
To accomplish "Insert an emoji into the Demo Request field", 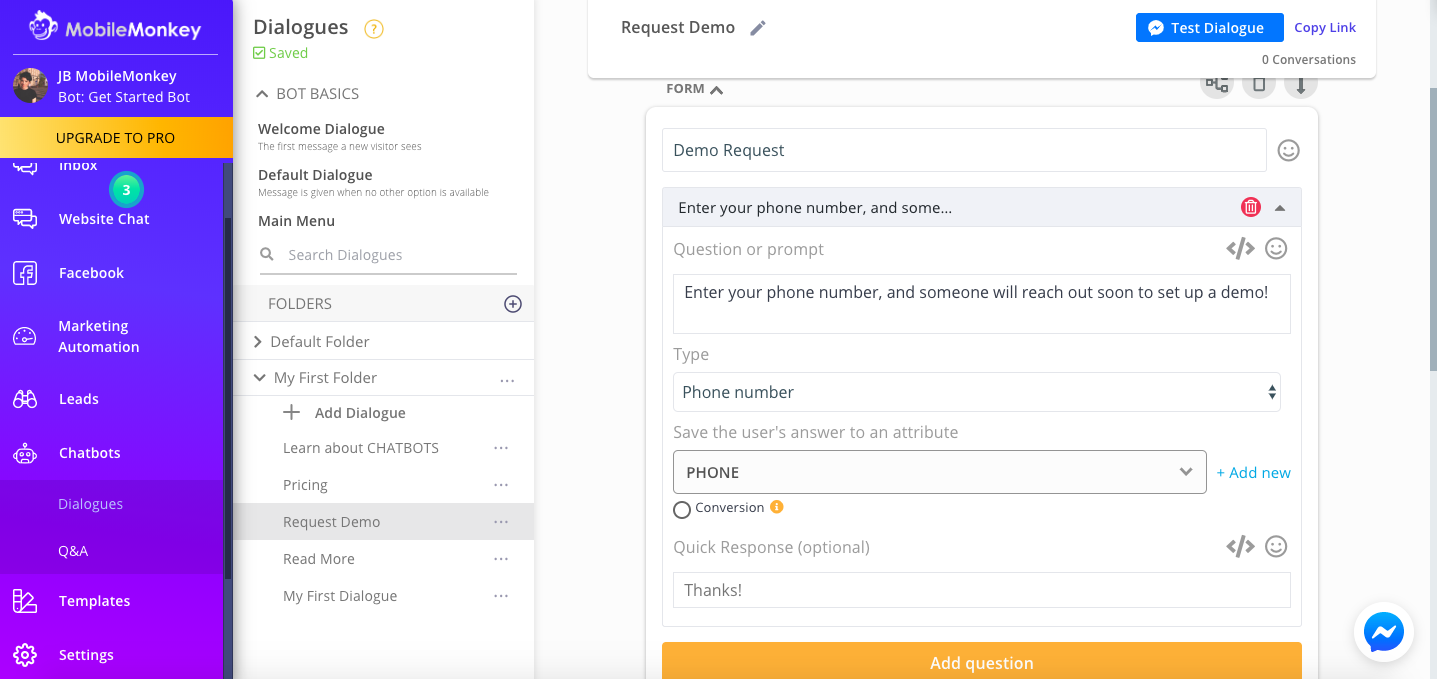I will [x=1288, y=150].
